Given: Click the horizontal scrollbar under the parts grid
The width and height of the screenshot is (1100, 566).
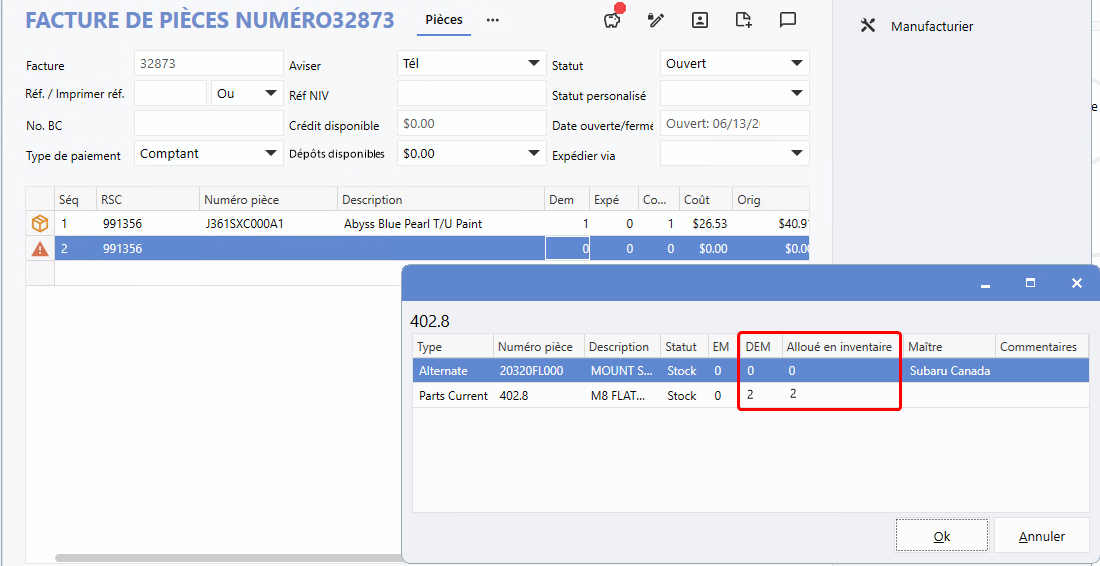Looking at the screenshot, I should (228, 557).
